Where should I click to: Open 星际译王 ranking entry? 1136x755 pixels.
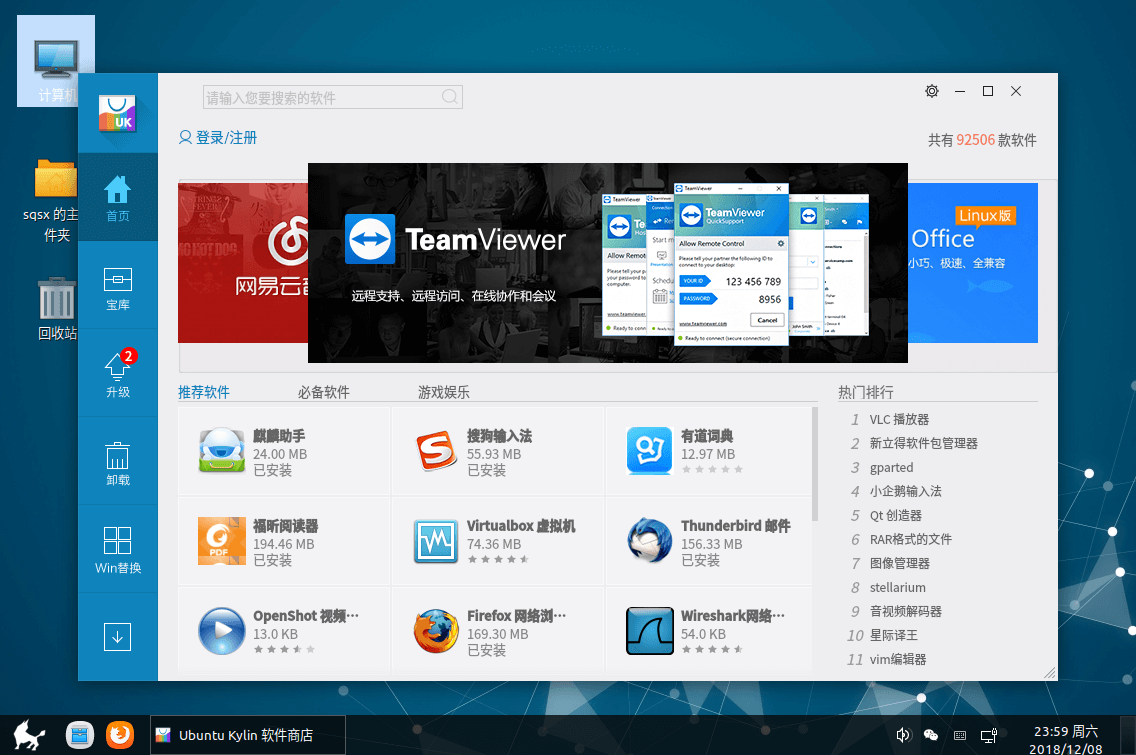click(893, 635)
